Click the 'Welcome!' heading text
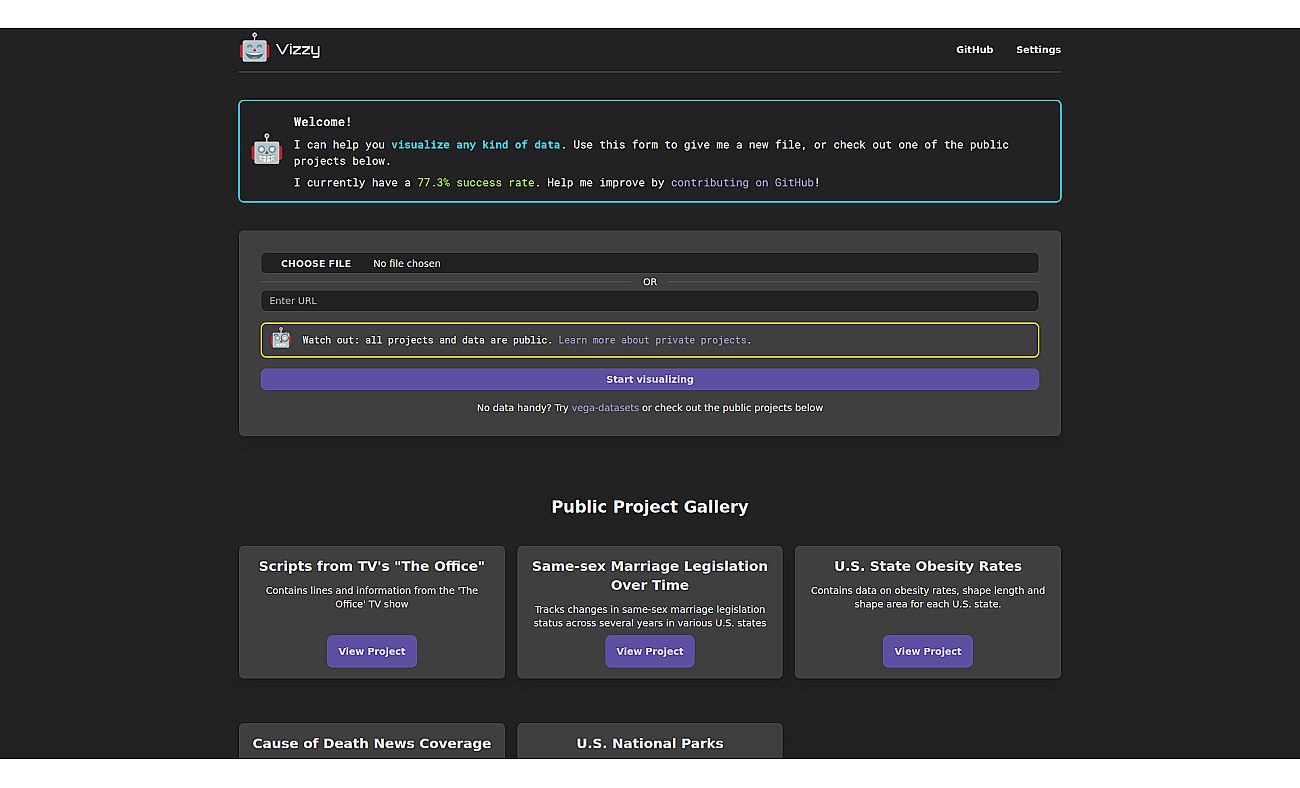The width and height of the screenshot is (1300, 788). coord(323,122)
